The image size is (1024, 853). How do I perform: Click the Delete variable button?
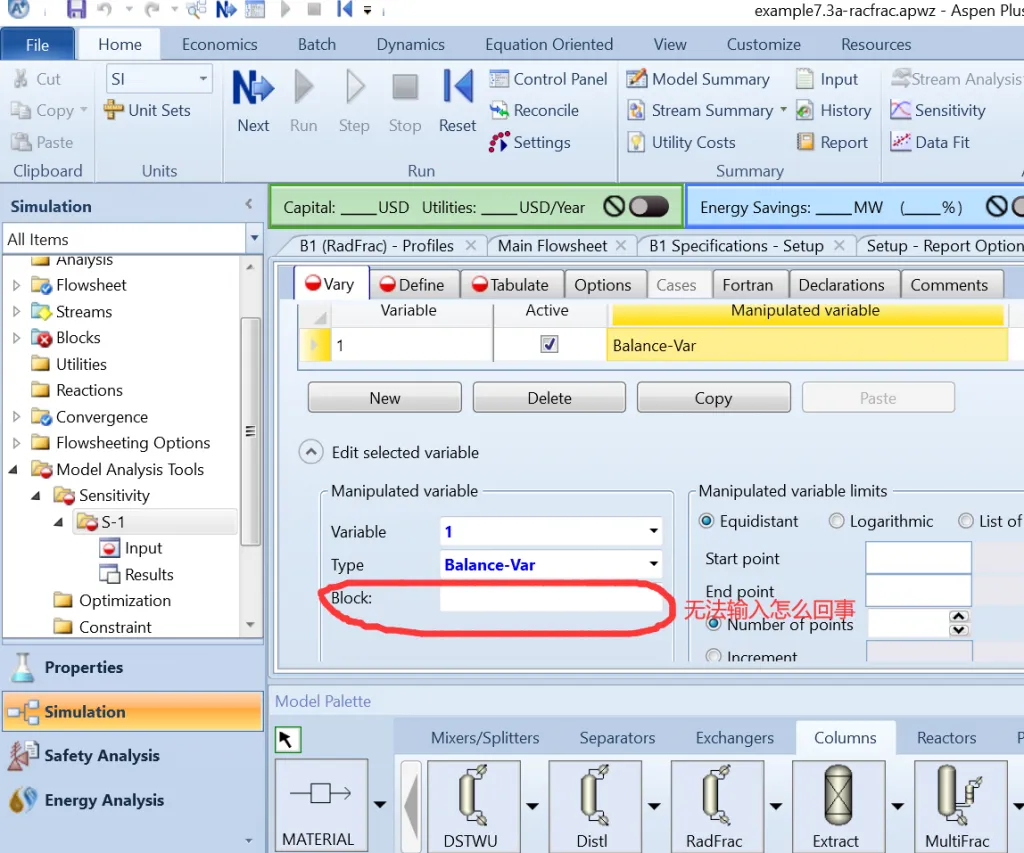549,398
